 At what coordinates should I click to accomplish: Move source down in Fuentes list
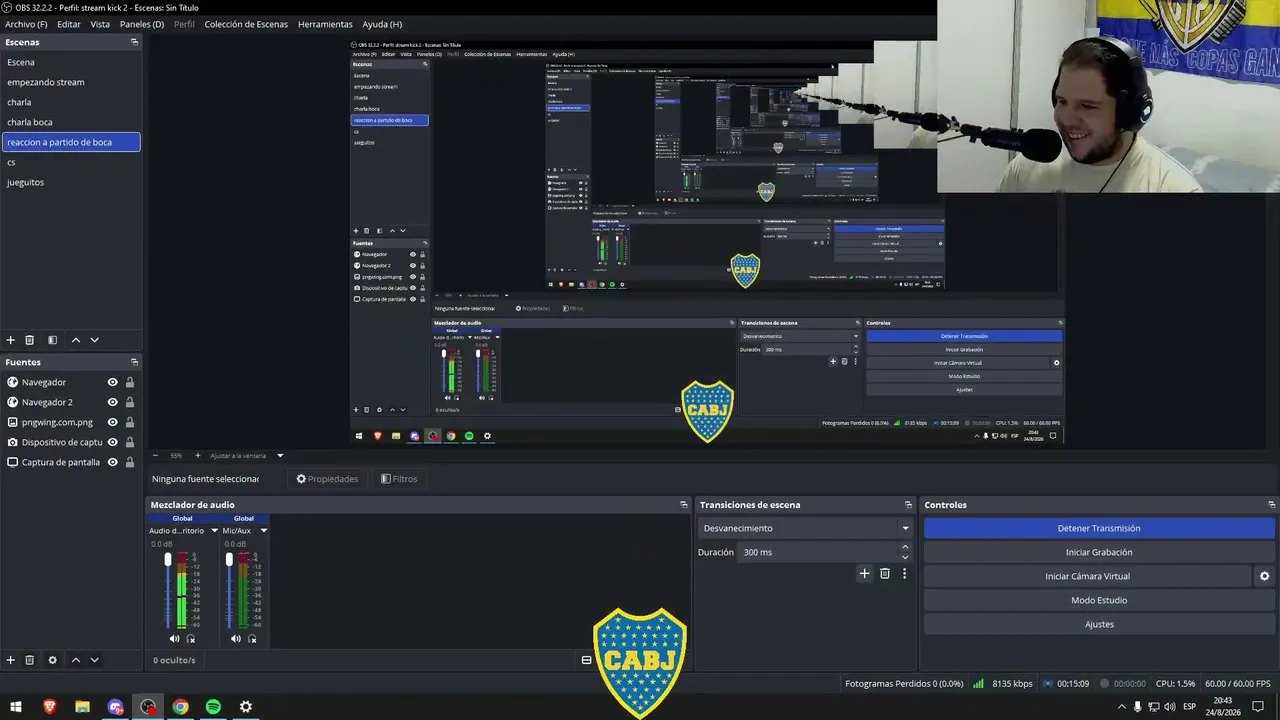pyautogui.click(x=95, y=660)
